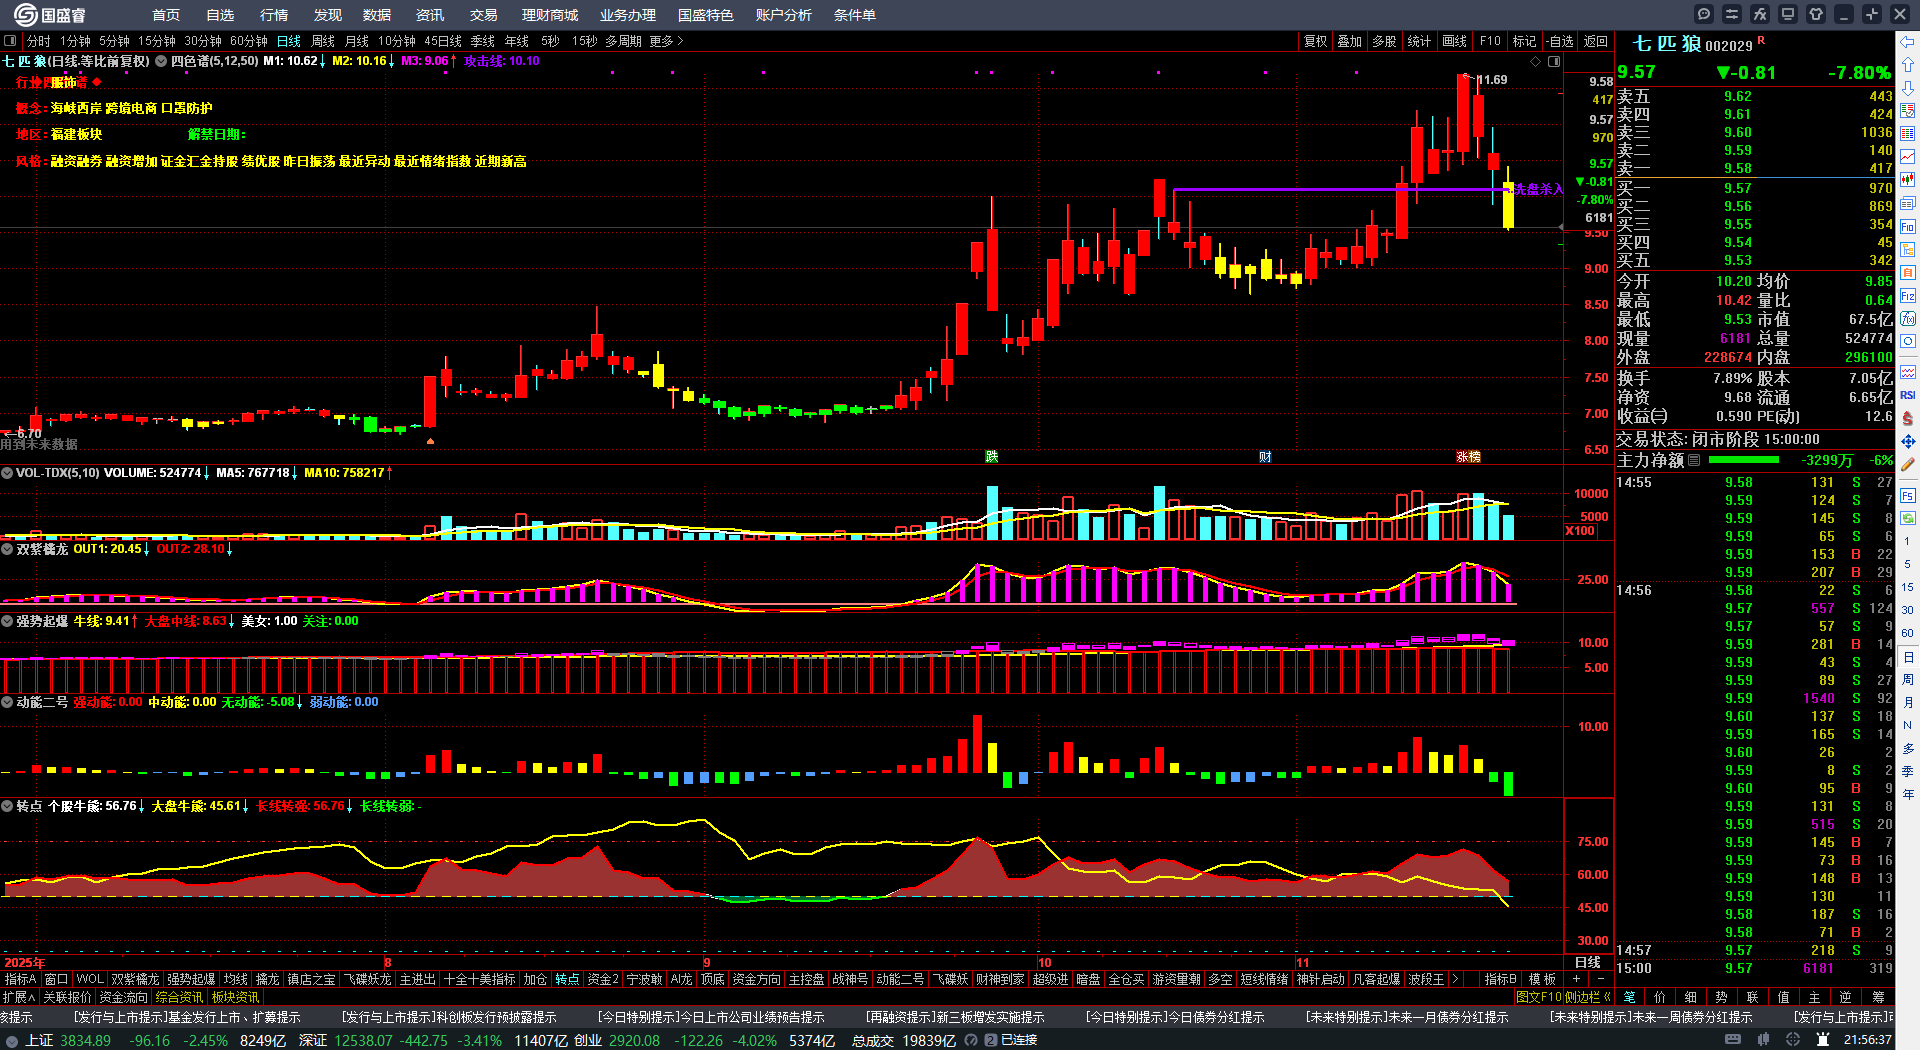Collapse the 双紫擒龙 indicator panel arrow
The image size is (1920, 1050).
pyautogui.click(x=7, y=549)
